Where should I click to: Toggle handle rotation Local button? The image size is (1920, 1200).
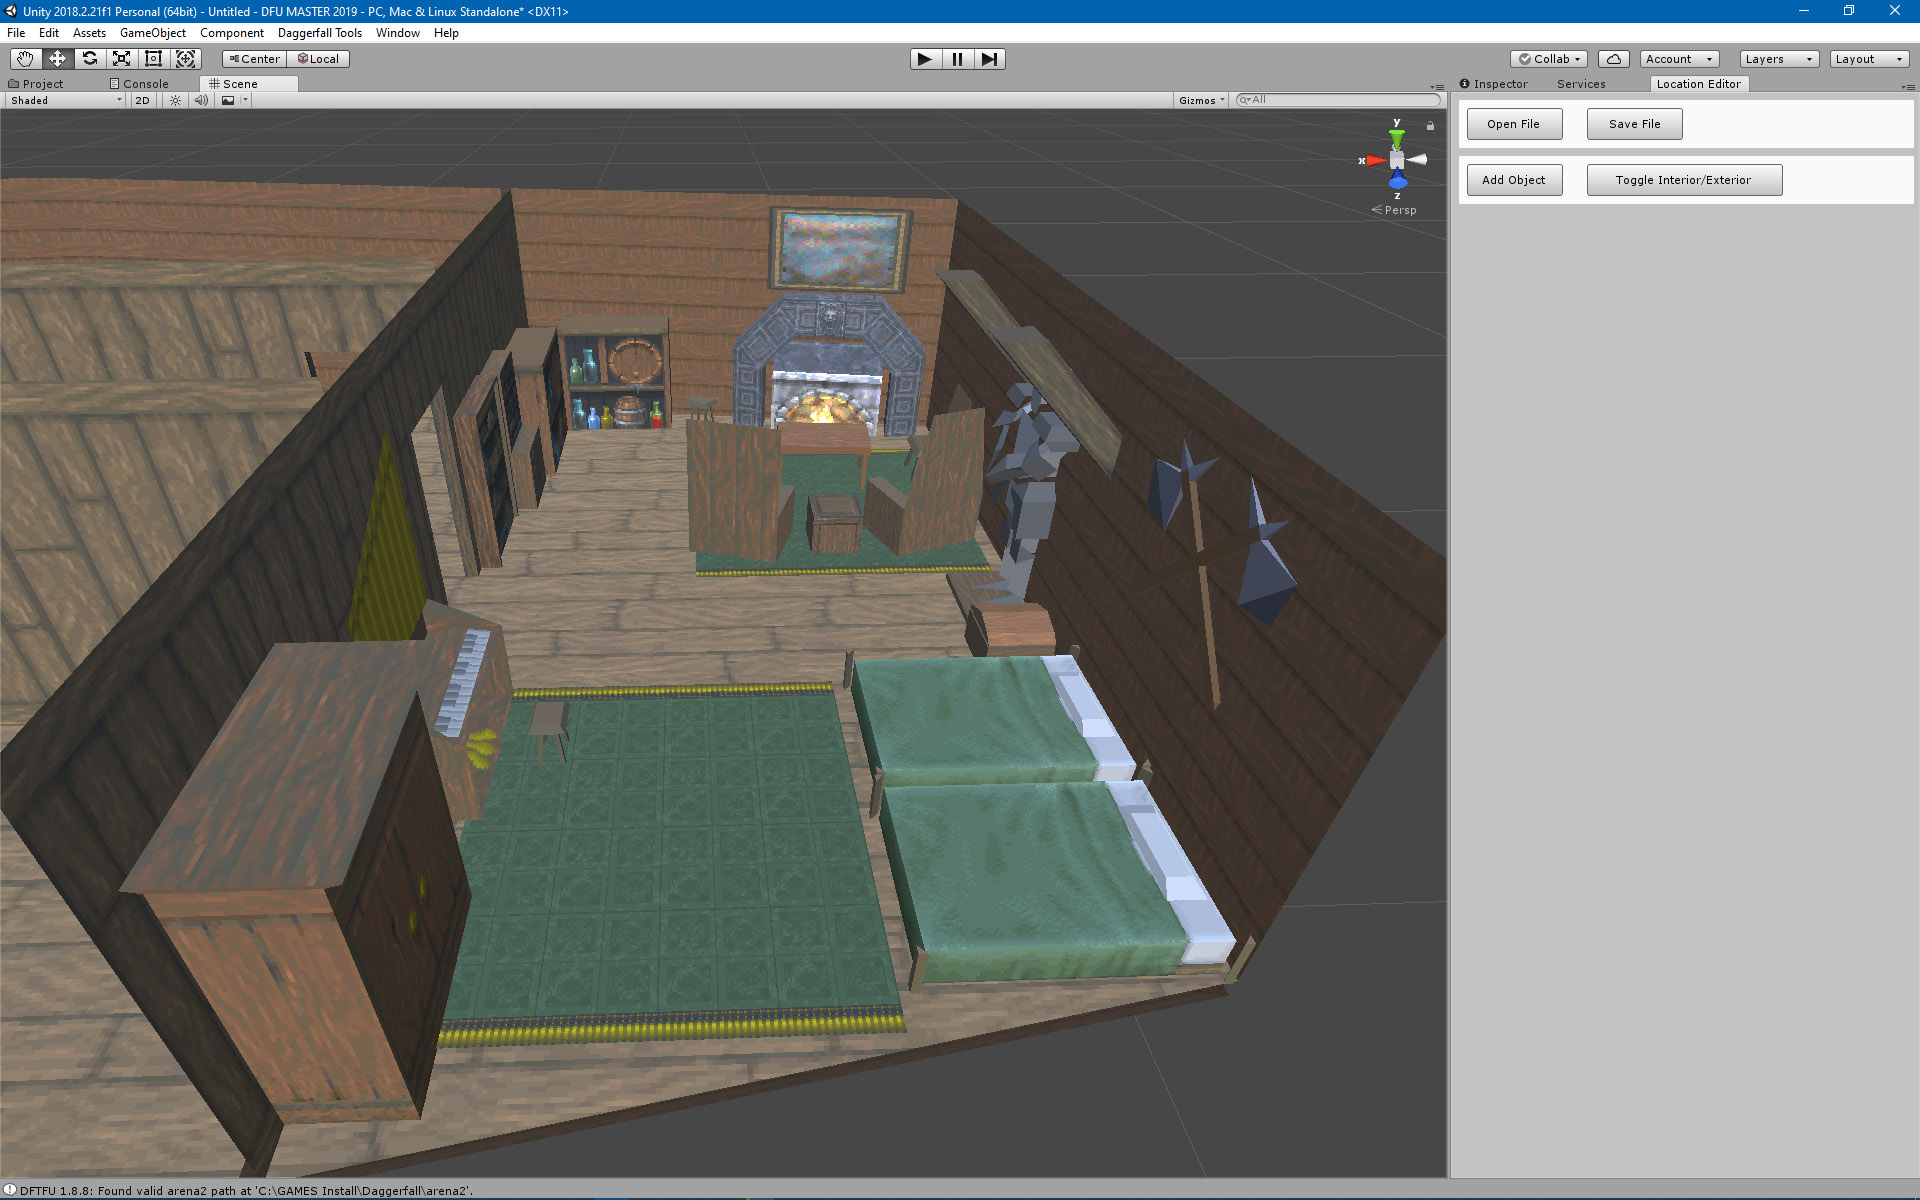319,59
